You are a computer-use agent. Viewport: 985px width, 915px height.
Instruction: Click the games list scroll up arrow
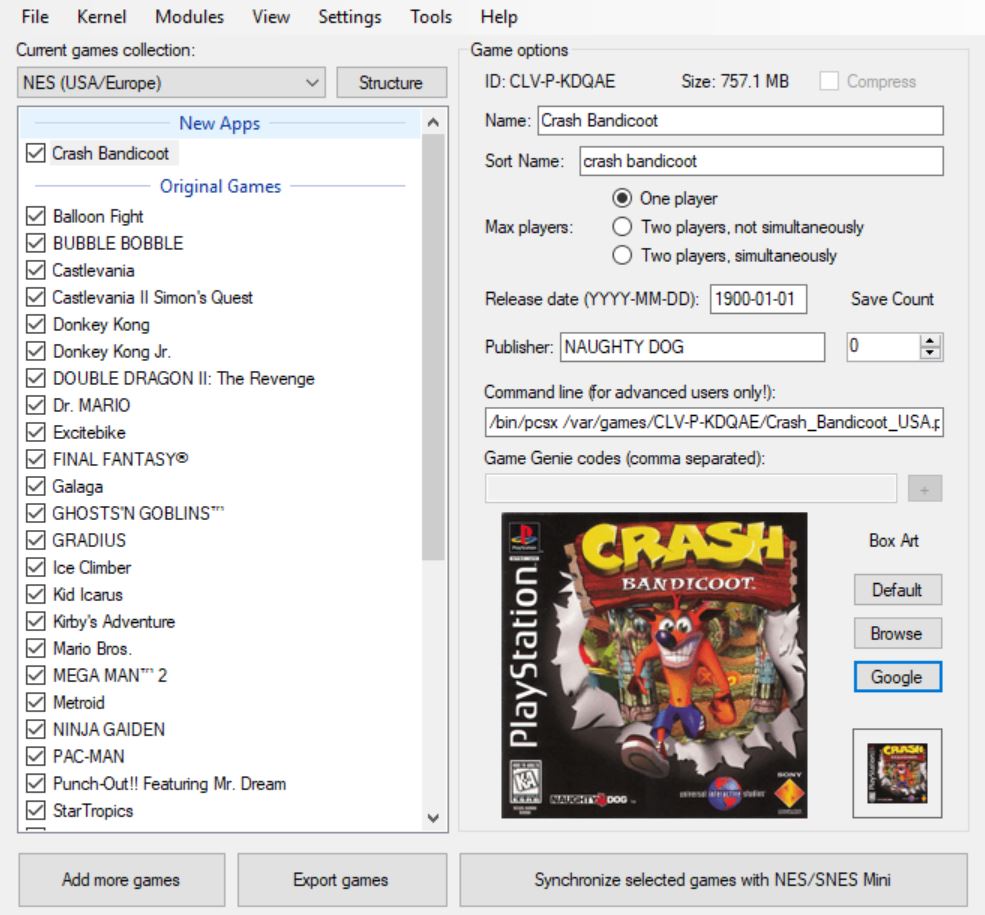click(x=433, y=122)
